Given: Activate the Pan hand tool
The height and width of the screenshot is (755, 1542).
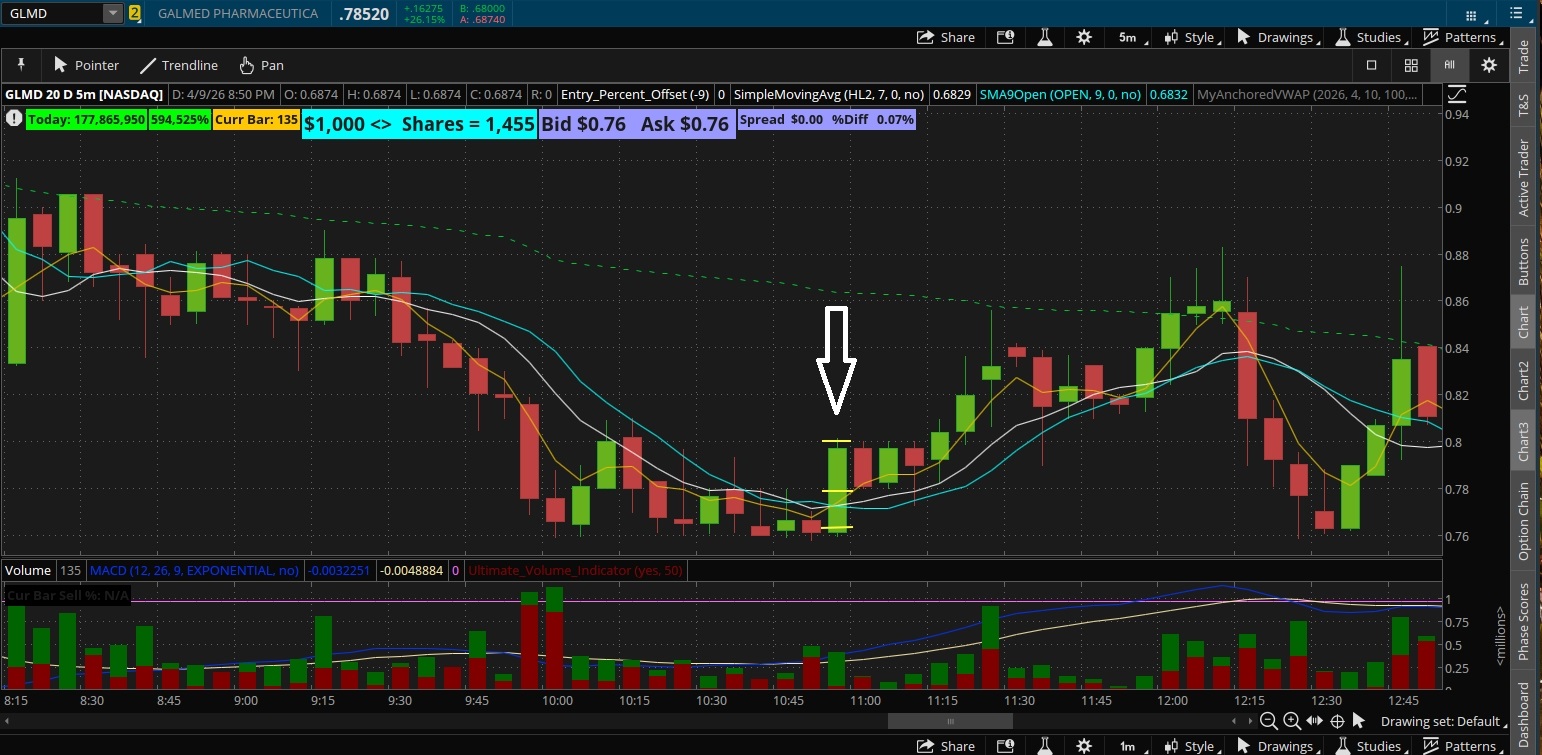Looking at the screenshot, I should (261, 65).
